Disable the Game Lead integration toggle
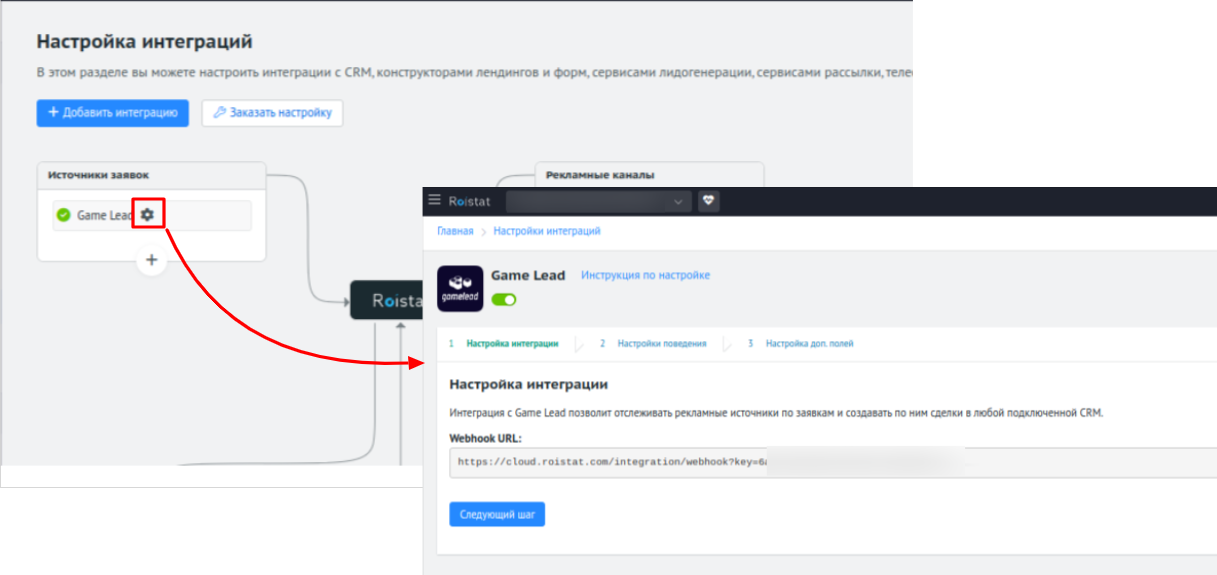The width and height of the screenshot is (1217, 575). (504, 299)
